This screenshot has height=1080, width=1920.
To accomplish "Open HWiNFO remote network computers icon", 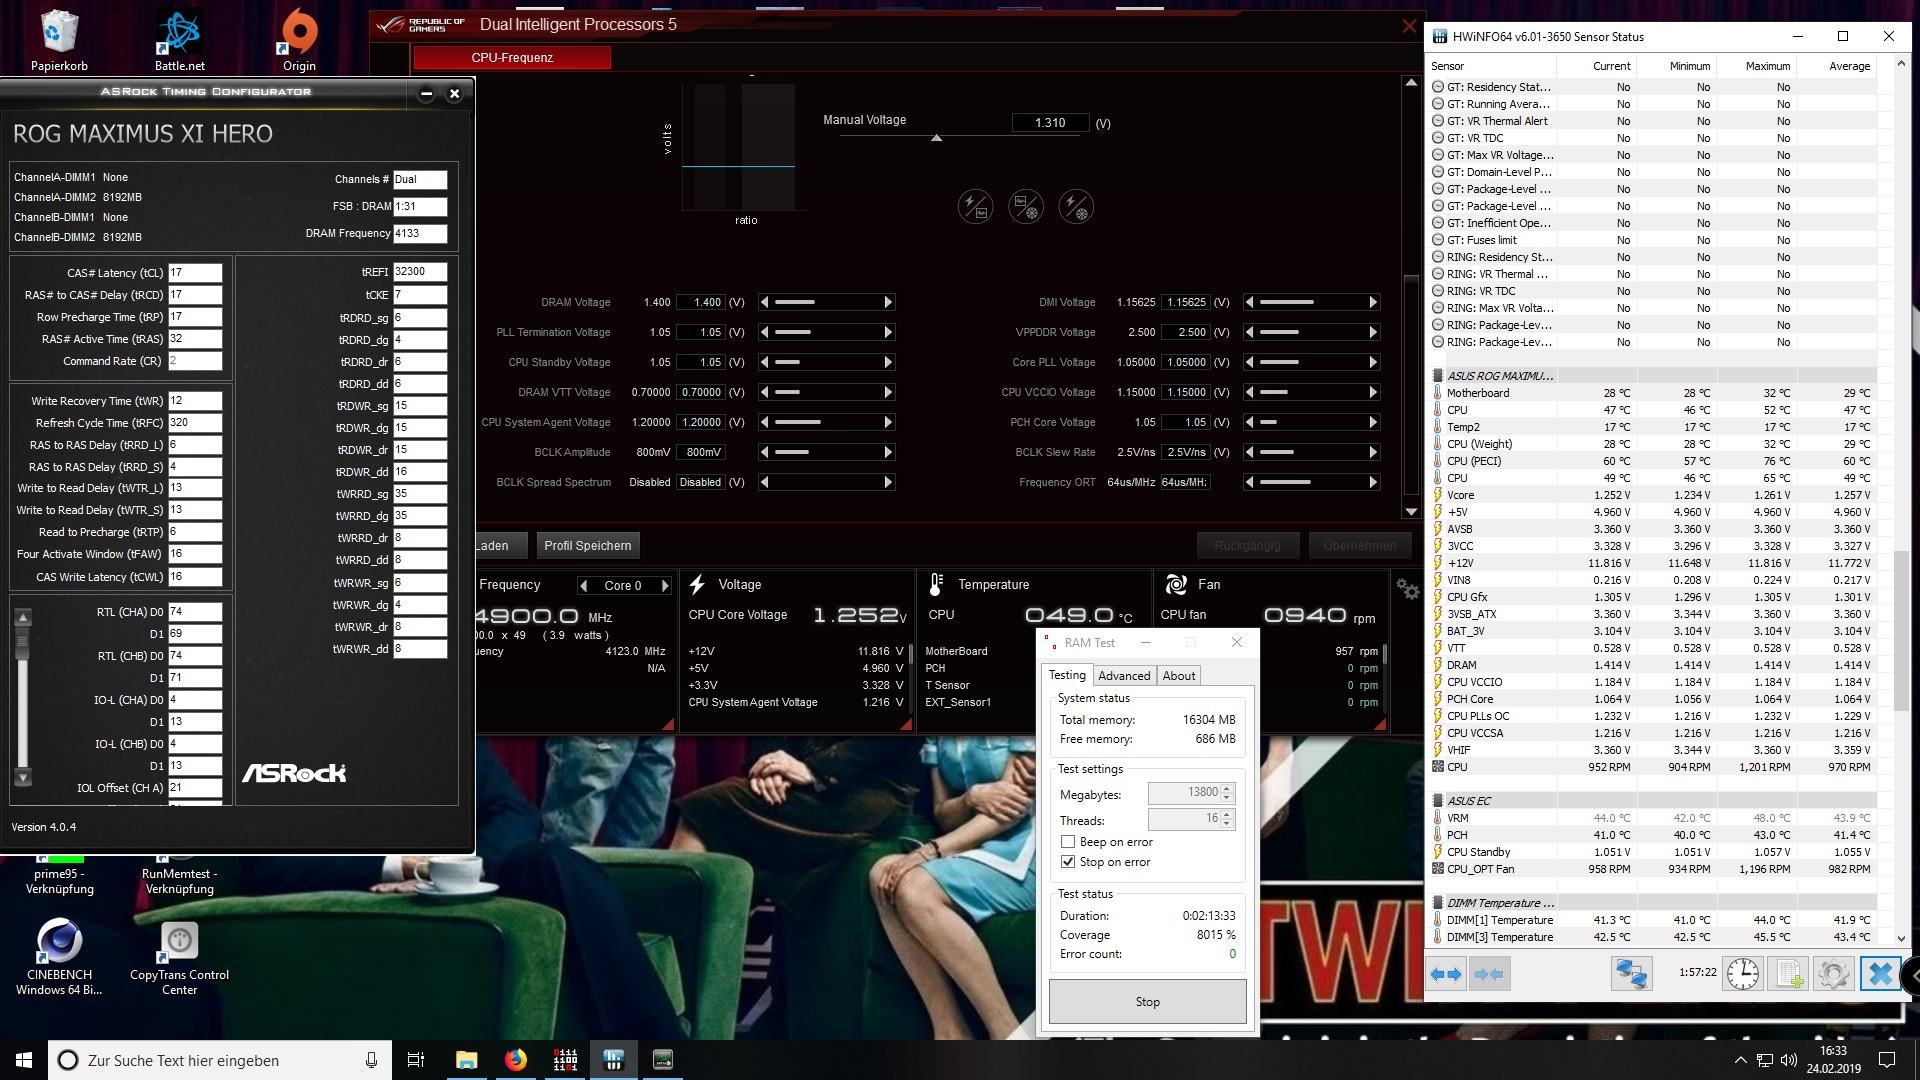I will coord(1631,974).
